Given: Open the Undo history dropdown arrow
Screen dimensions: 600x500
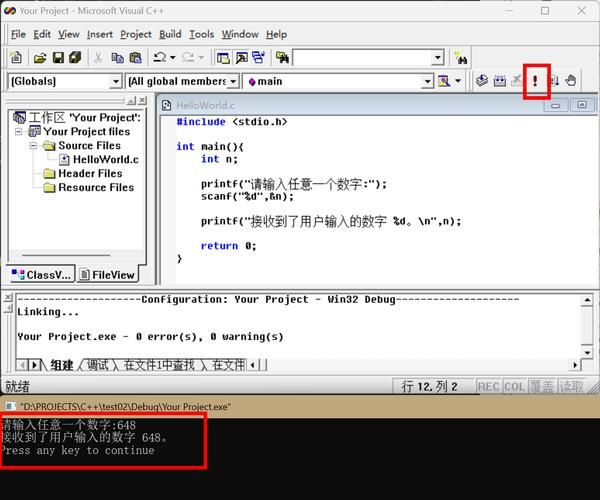Looking at the screenshot, I should pyautogui.click(x=173, y=58).
